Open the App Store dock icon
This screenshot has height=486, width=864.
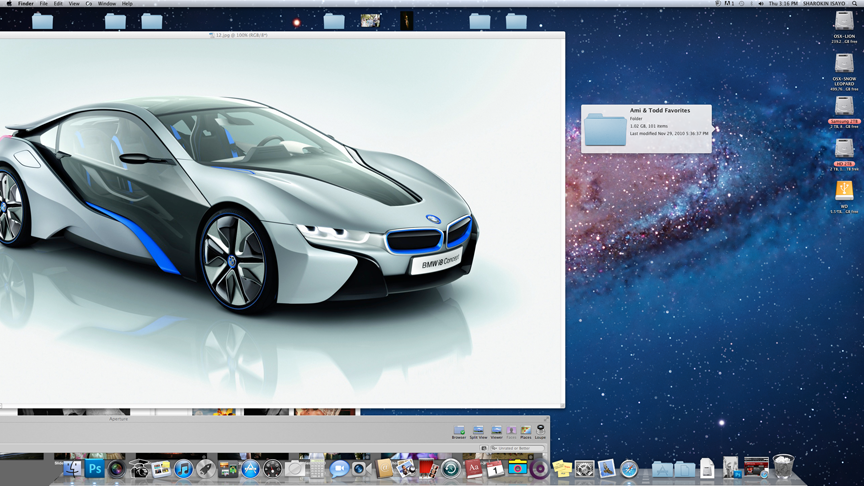[x=250, y=469]
